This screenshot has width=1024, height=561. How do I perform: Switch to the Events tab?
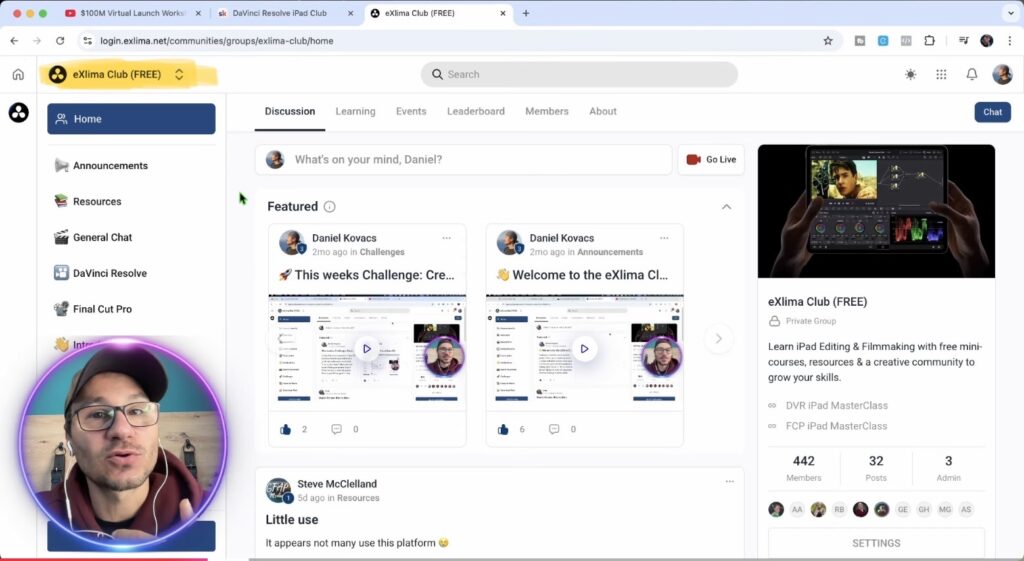pyautogui.click(x=411, y=111)
